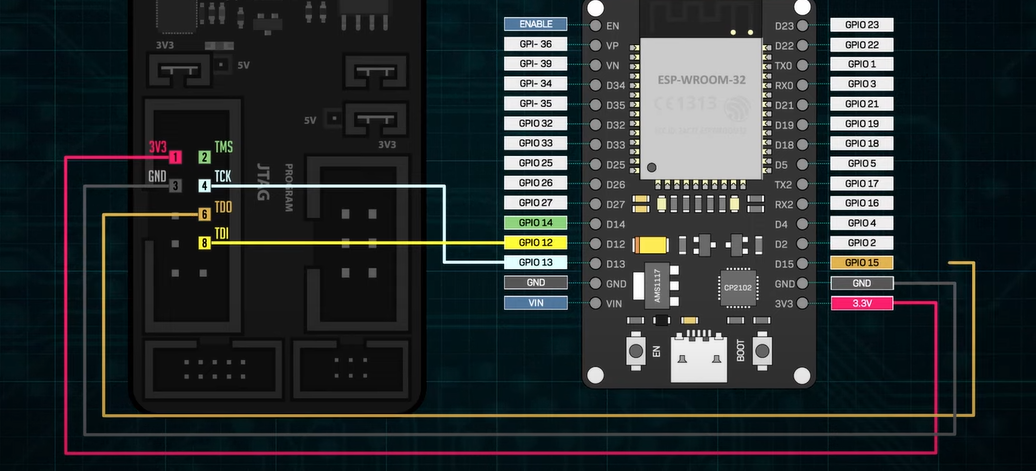
Task: Click the orange JTAG pin 6 TDO square
Action: (205, 215)
